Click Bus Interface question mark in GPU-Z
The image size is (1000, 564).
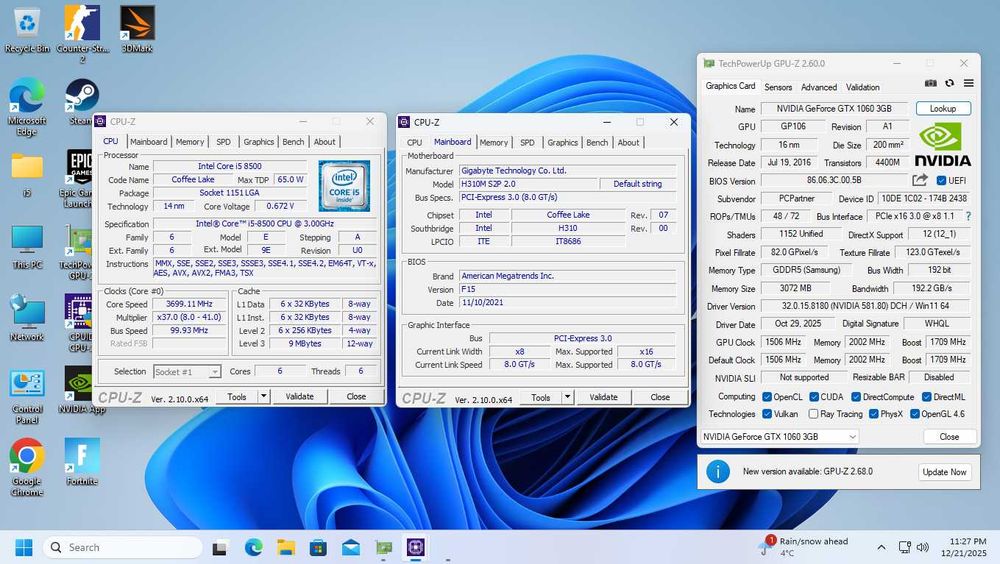coord(968,216)
